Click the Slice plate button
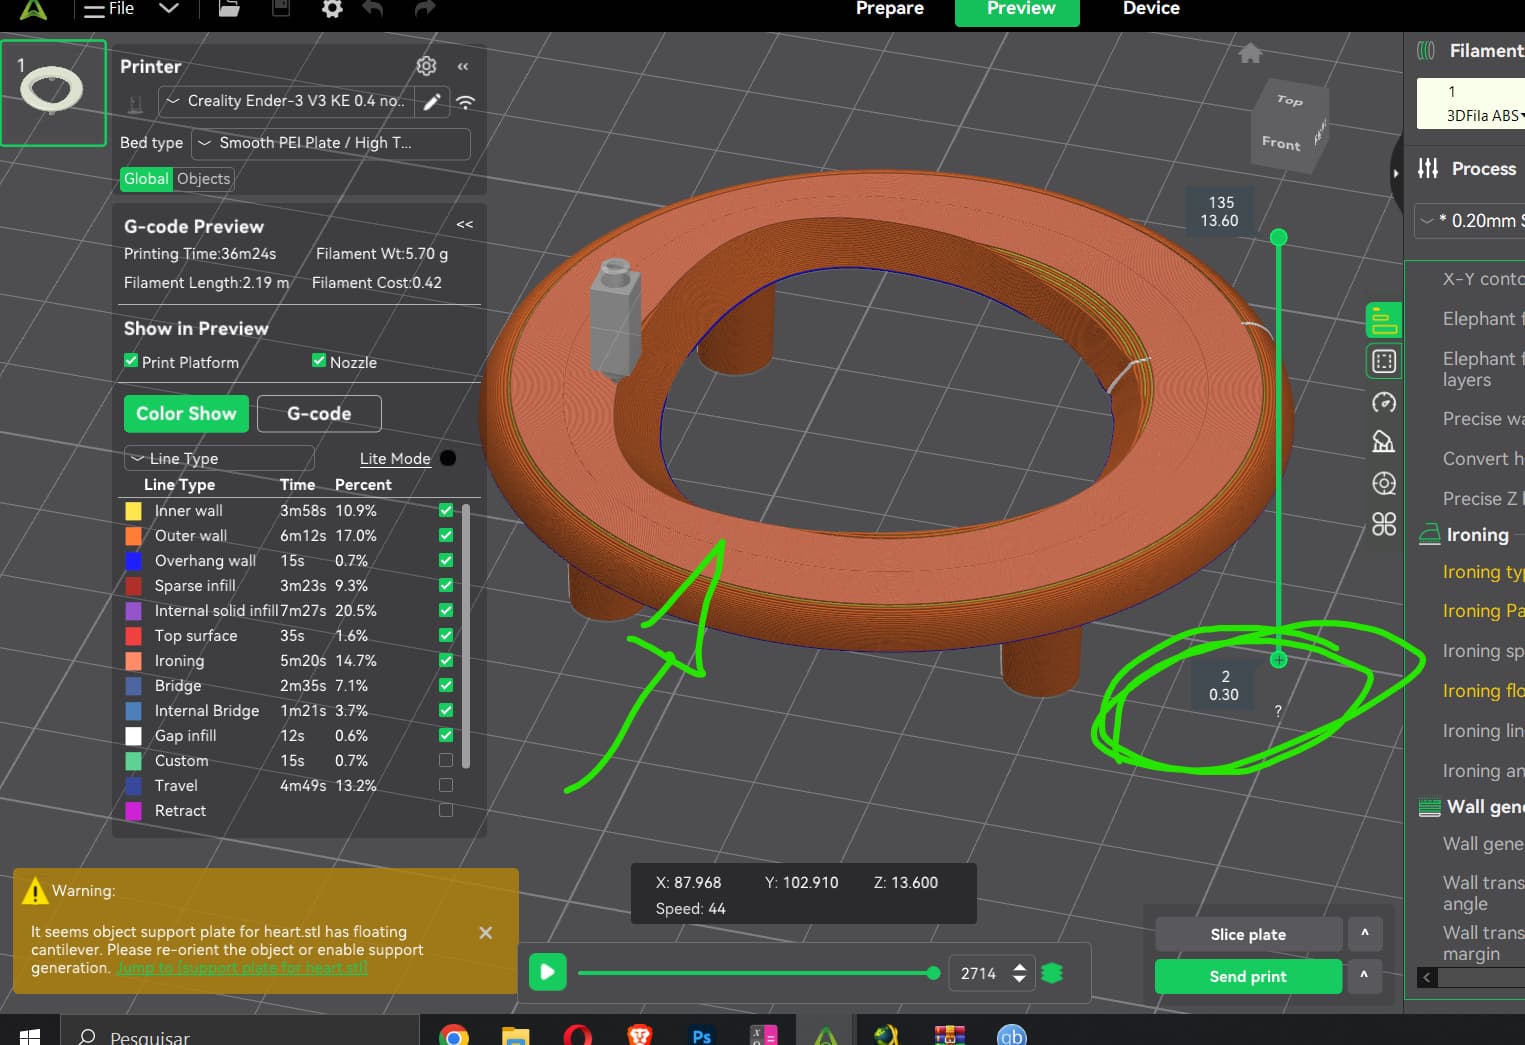The height and width of the screenshot is (1045, 1525). 1247,934
